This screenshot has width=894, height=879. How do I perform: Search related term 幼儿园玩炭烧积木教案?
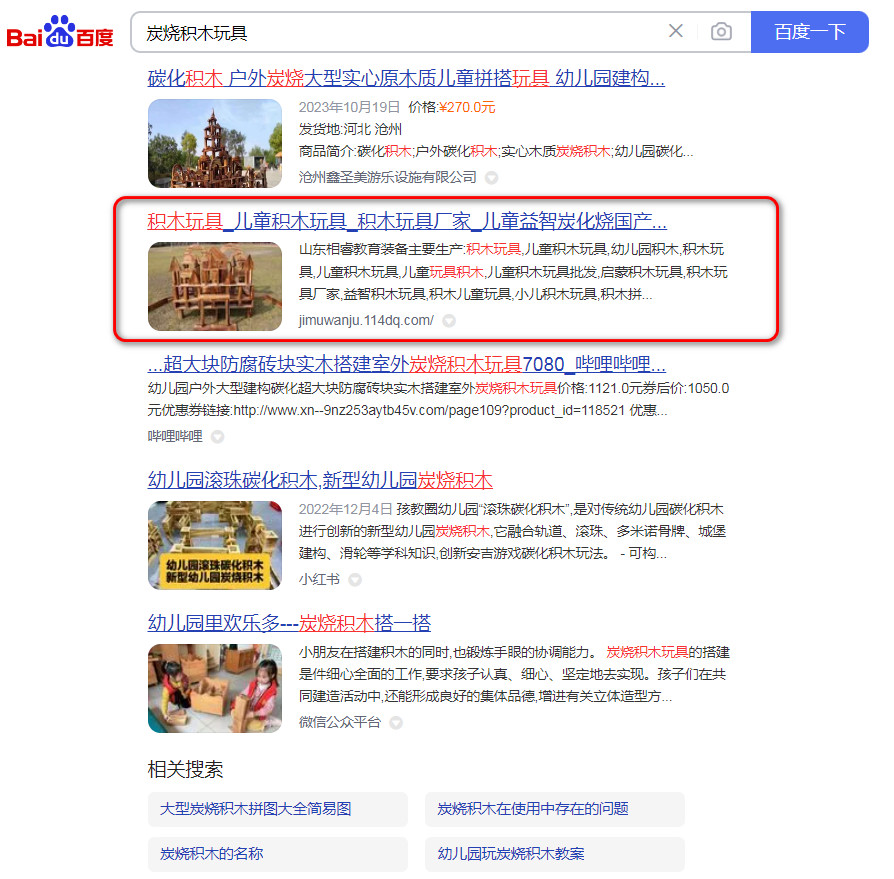(x=555, y=854)
